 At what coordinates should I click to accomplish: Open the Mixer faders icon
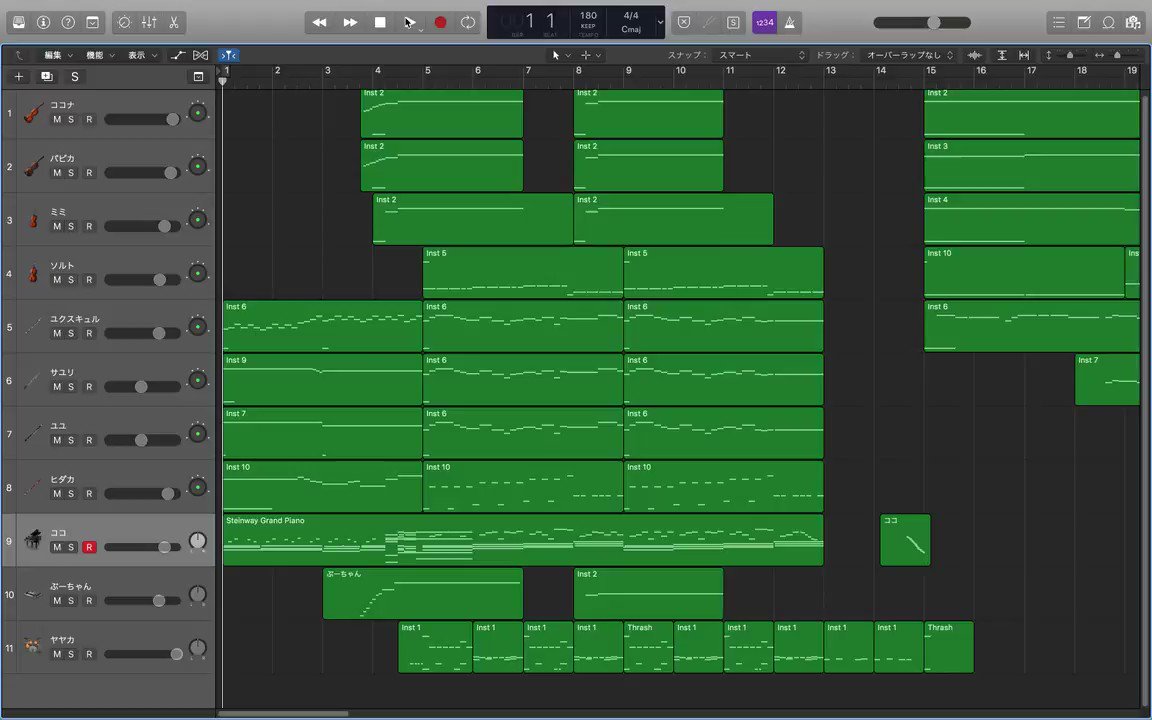coord(149,22)
